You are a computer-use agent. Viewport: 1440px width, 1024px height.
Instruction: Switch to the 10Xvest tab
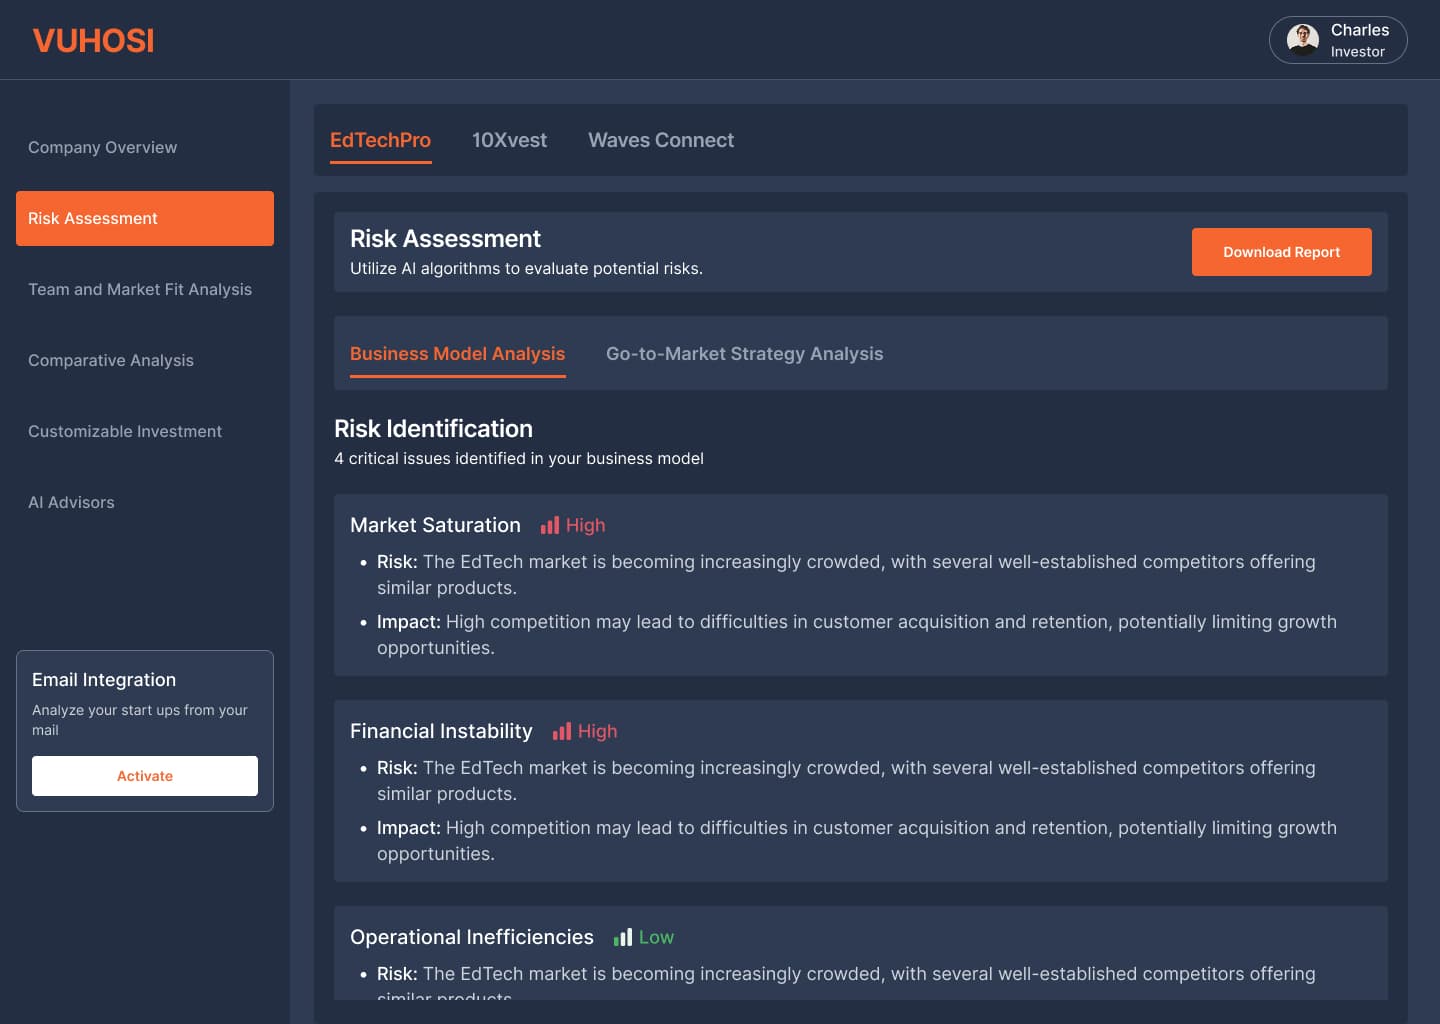click(x=509, y=140)
